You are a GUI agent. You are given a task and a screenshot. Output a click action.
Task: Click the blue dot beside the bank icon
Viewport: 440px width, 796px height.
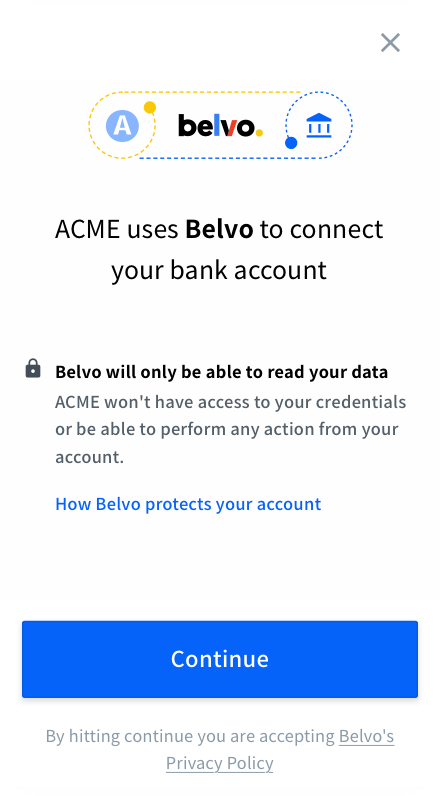(291, 143)
